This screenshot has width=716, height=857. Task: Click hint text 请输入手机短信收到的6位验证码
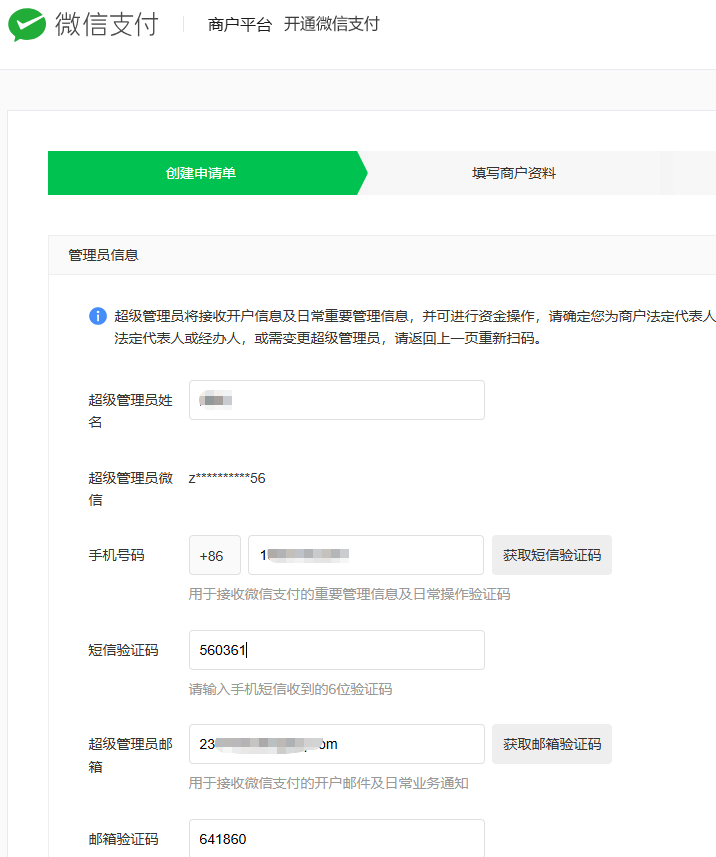pos(290,689)
